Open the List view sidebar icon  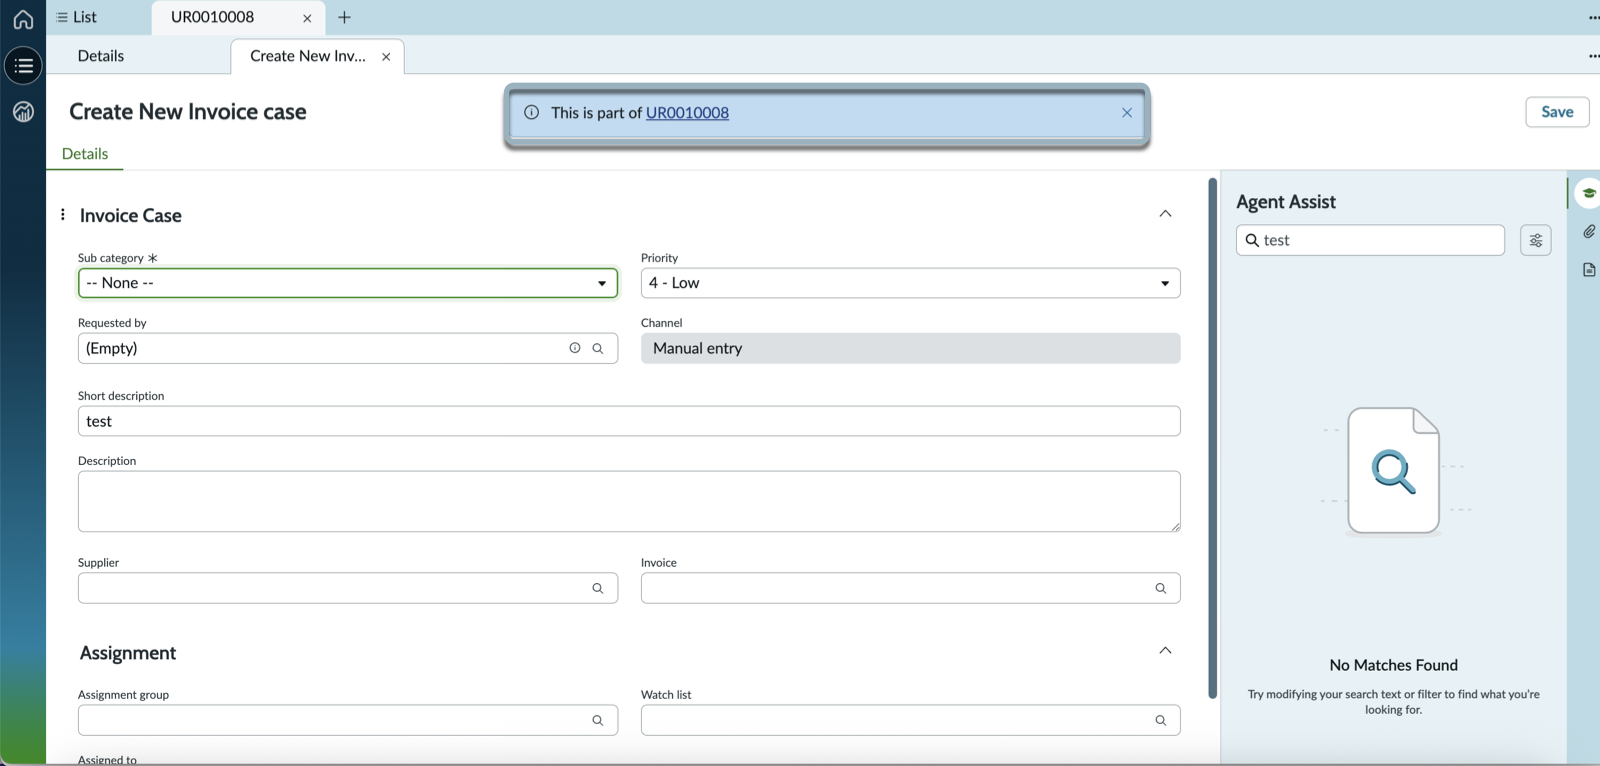(23, 66)
